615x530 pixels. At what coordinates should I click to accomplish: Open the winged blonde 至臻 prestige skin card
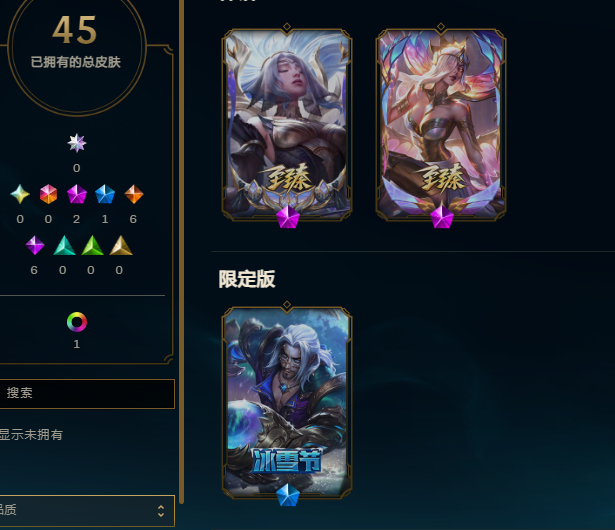click(441, 124)
